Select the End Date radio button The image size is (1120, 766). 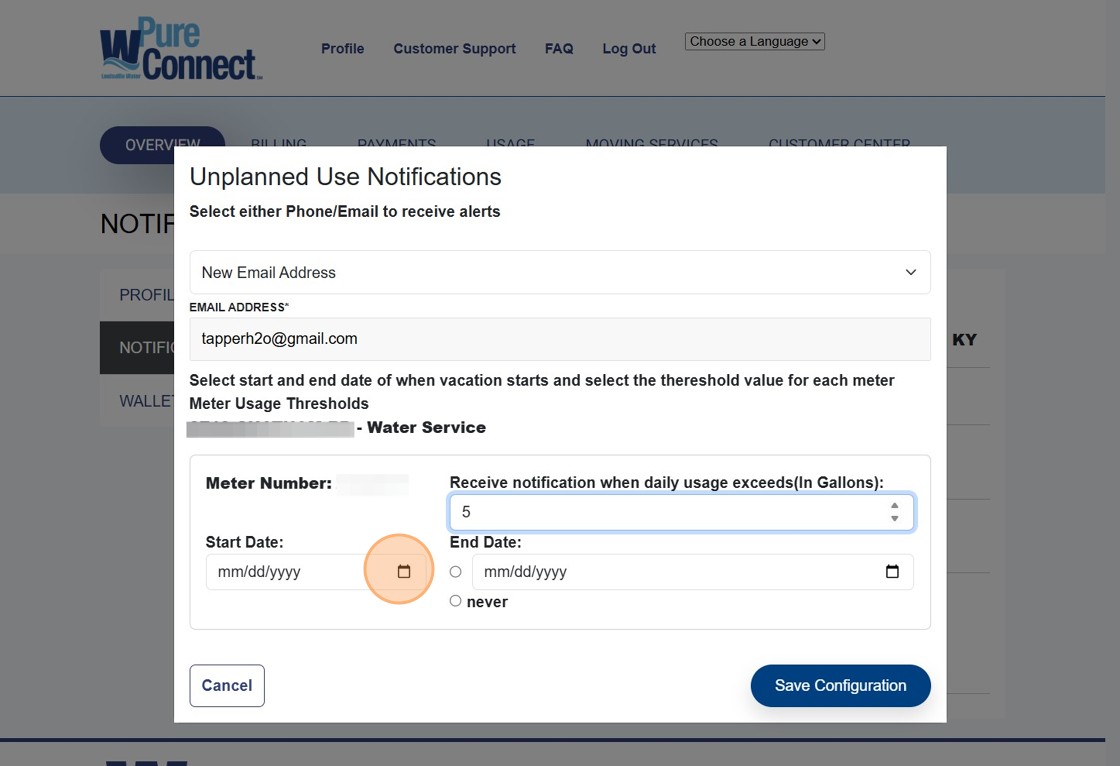coord(456,572)
